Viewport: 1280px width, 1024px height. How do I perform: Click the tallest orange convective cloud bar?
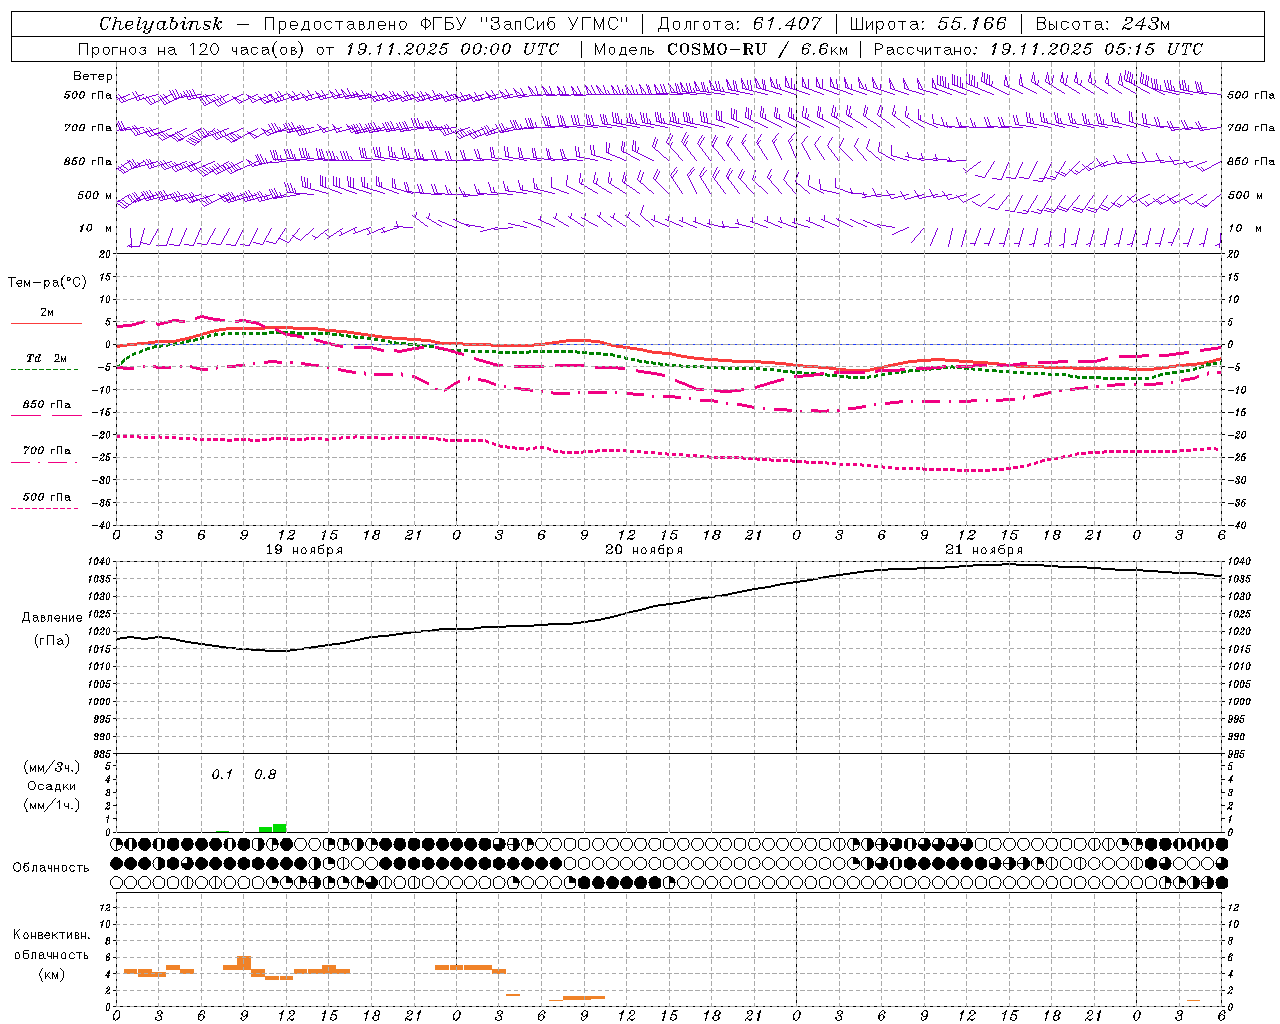244,963
